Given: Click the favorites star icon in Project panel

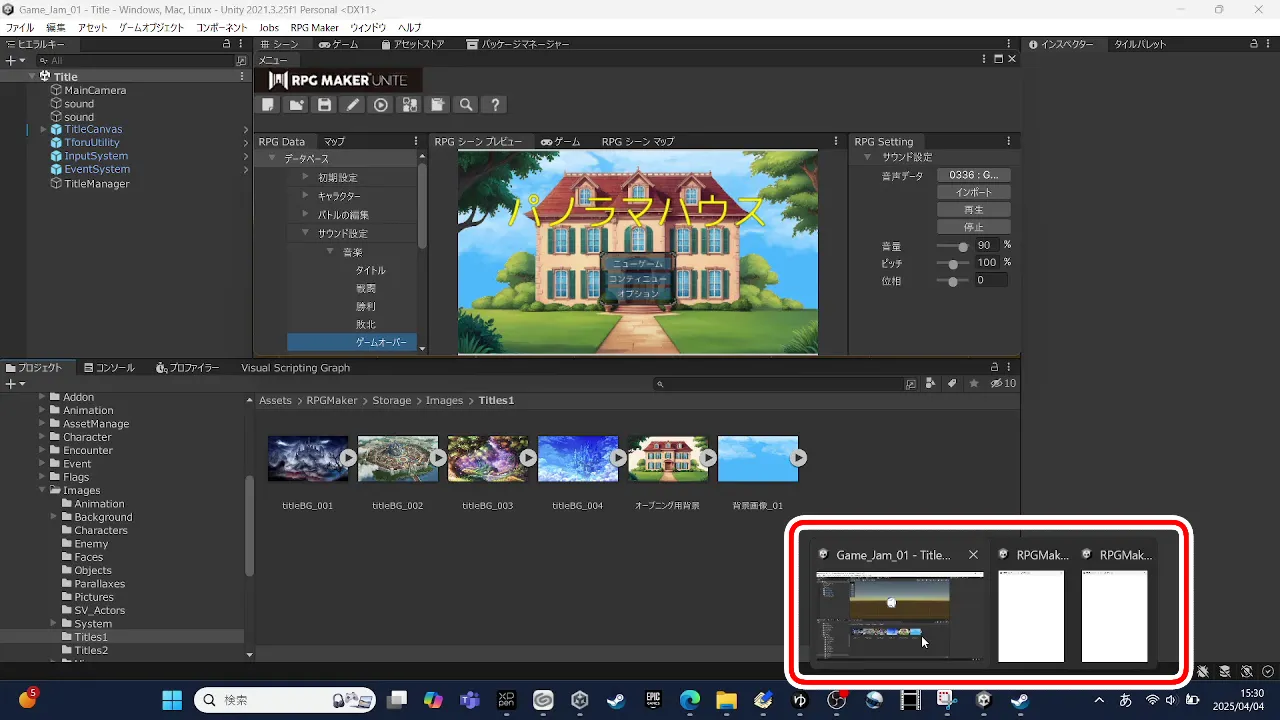Looking at the screenshot, I should tap(973, 384).
